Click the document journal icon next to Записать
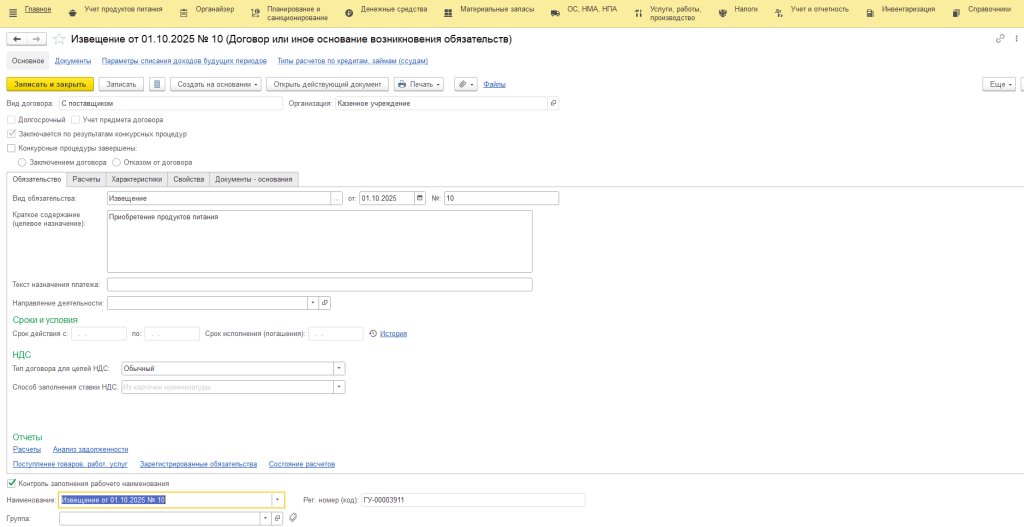Viewport: 1024px width, 527px height. pyautogui.click(x=157, y=85)
